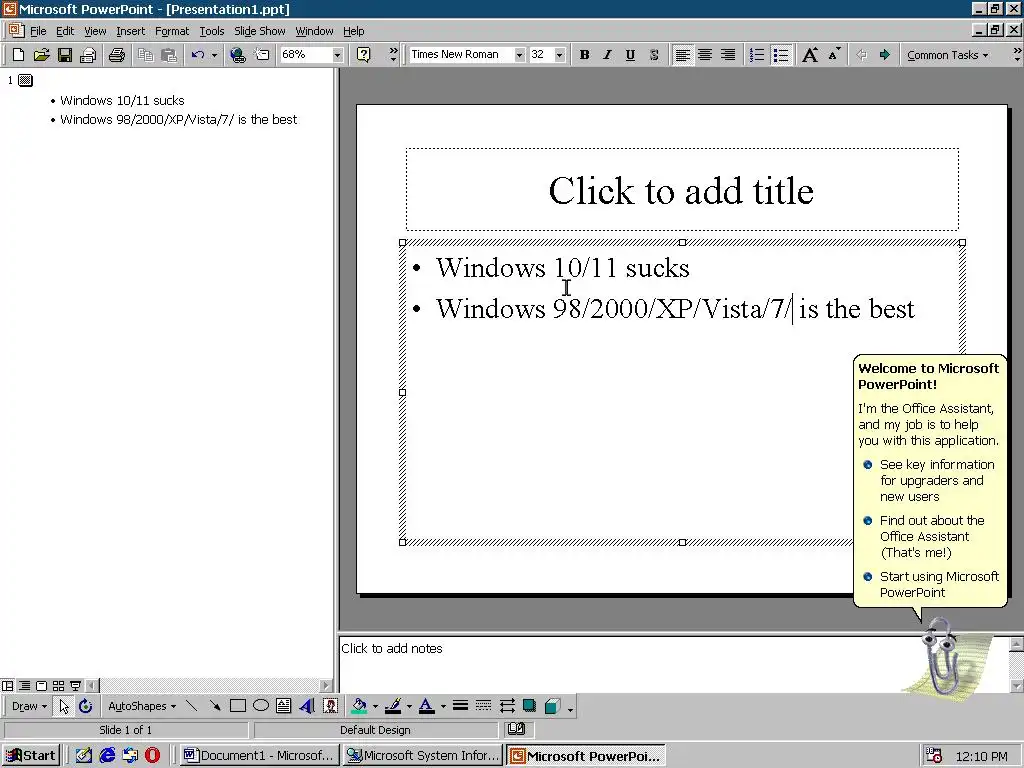Click the E-mail recipient icon

point(88,55)
